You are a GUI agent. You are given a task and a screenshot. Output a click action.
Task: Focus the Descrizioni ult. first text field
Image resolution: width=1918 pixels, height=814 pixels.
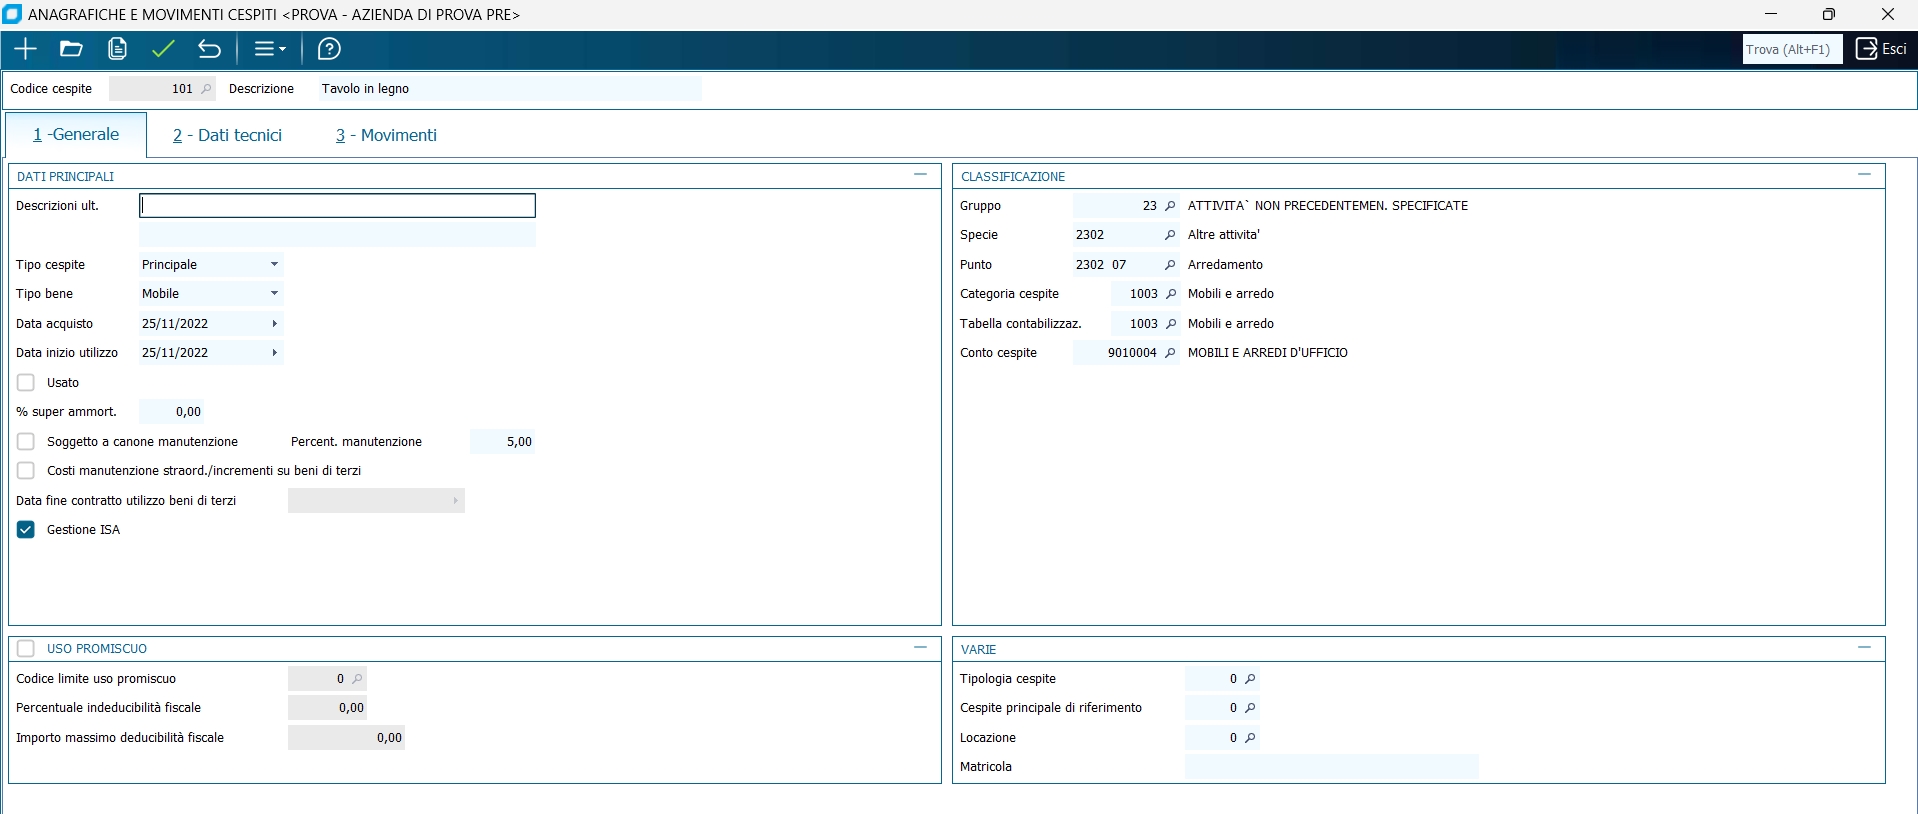point(338,206)
